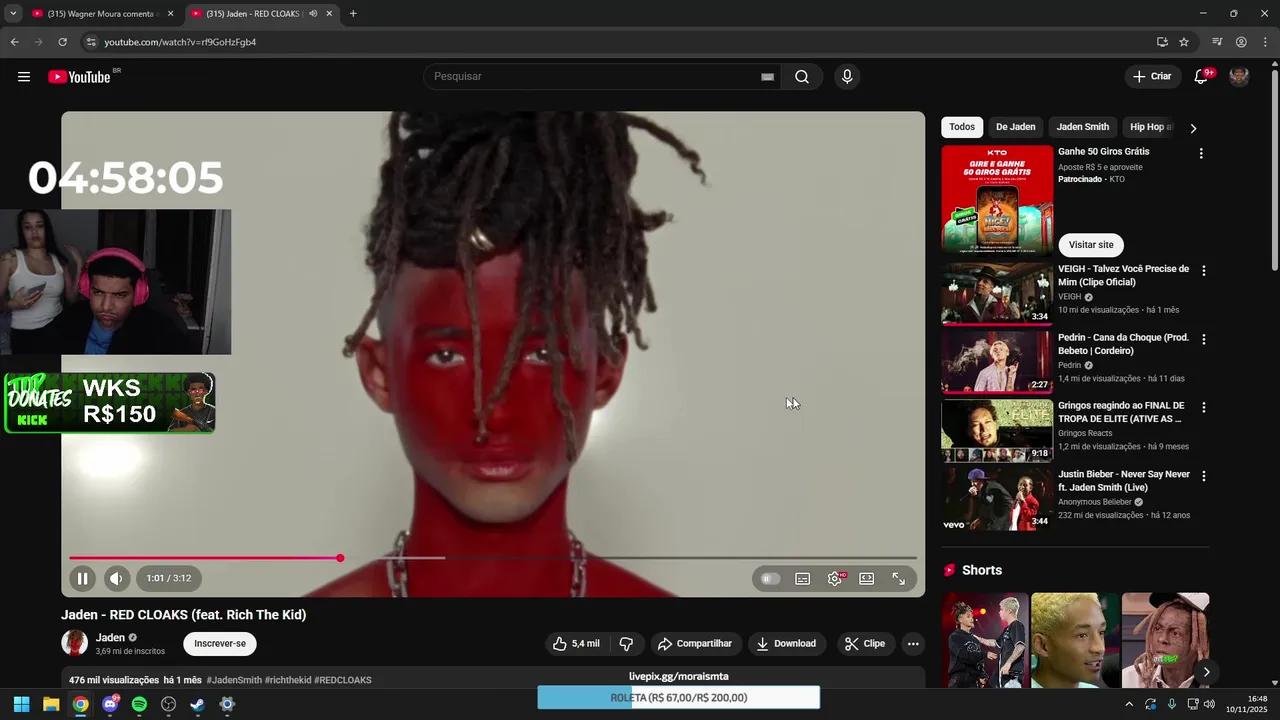
Task: Go back in browser history
Action: point(14,42)
